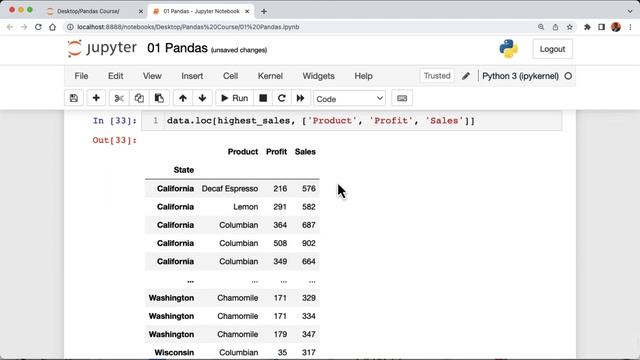This screenshot has width=640, height=360.
Task: Click into the data.loc code cell
Action: coord(351,121)
